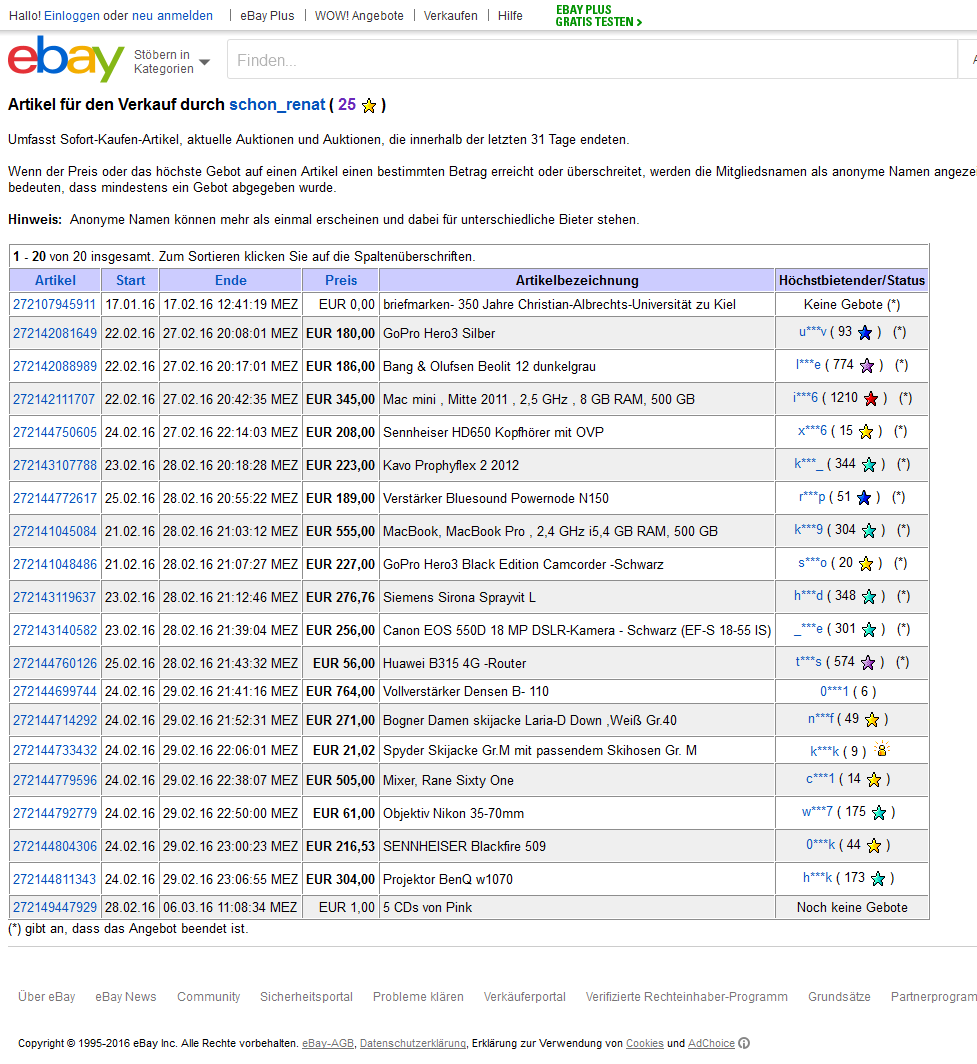Click the turquoise star of bidder w***7
Screen dimensions: 977x1064
[879, 812]
